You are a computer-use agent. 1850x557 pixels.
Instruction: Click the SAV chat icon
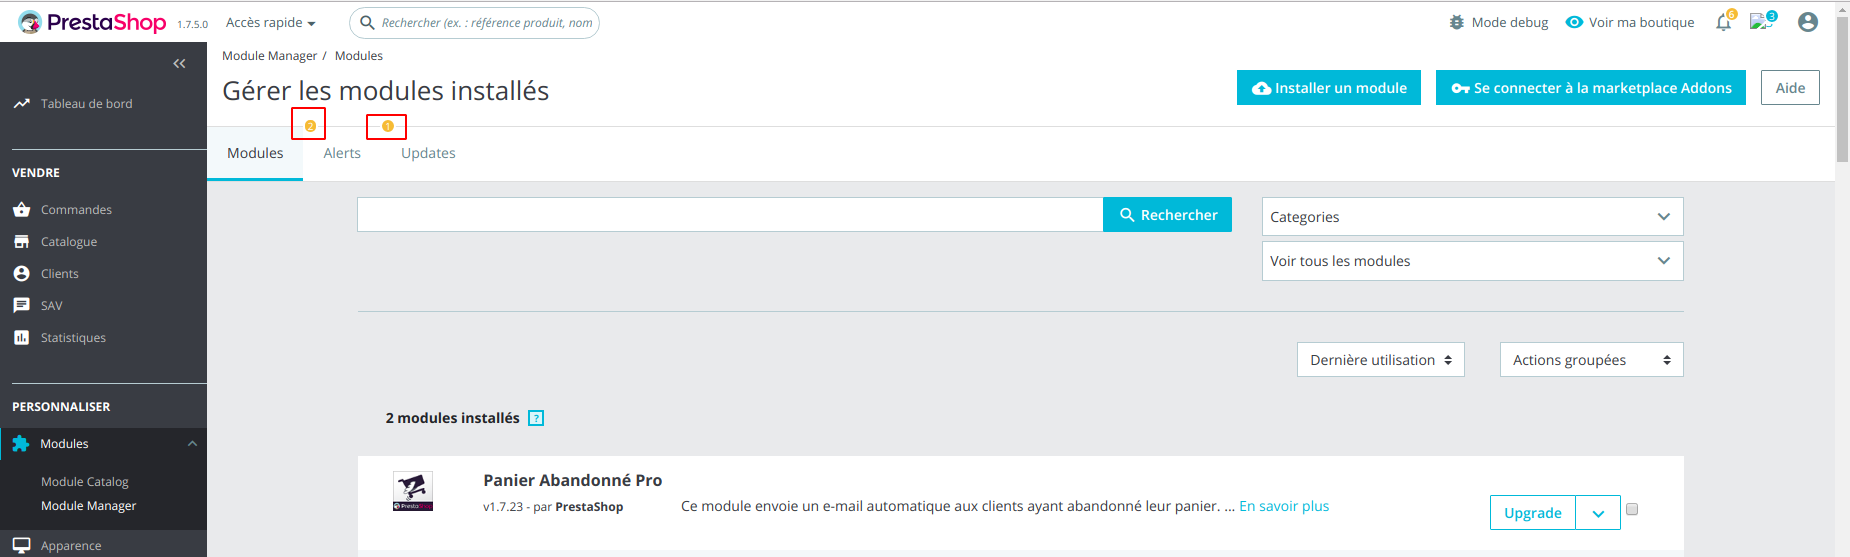(x=21, y=305)
